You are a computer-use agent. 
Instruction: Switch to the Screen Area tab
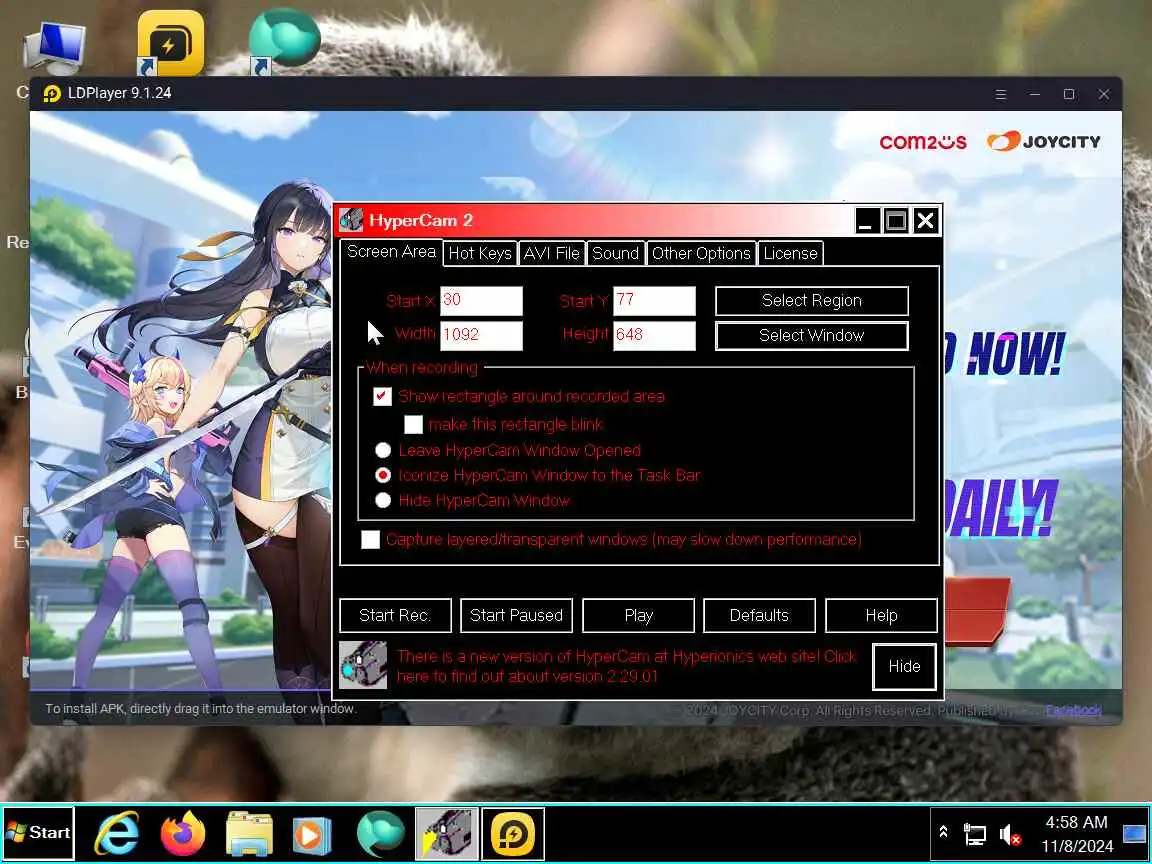[391, 252]
